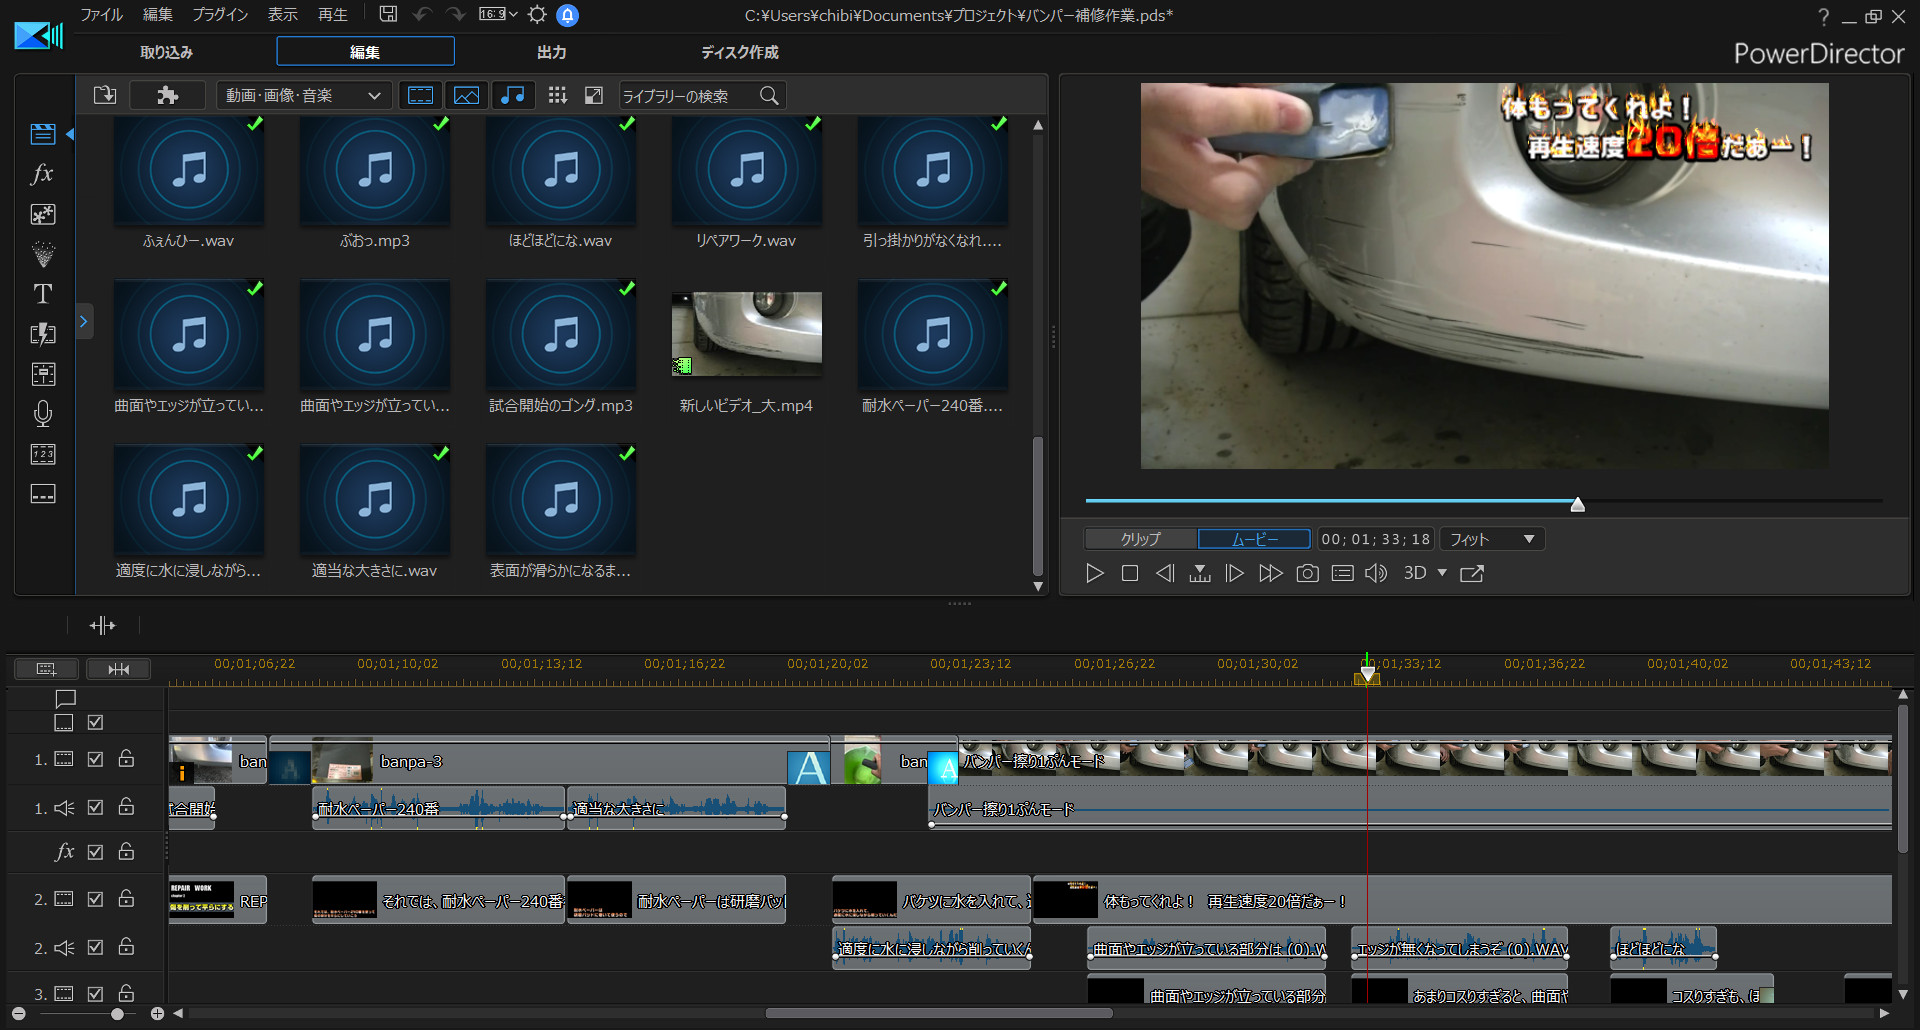
Task: Toggle fx track enable checkbox
Action: pyautogui.click(x=95, y=852)
